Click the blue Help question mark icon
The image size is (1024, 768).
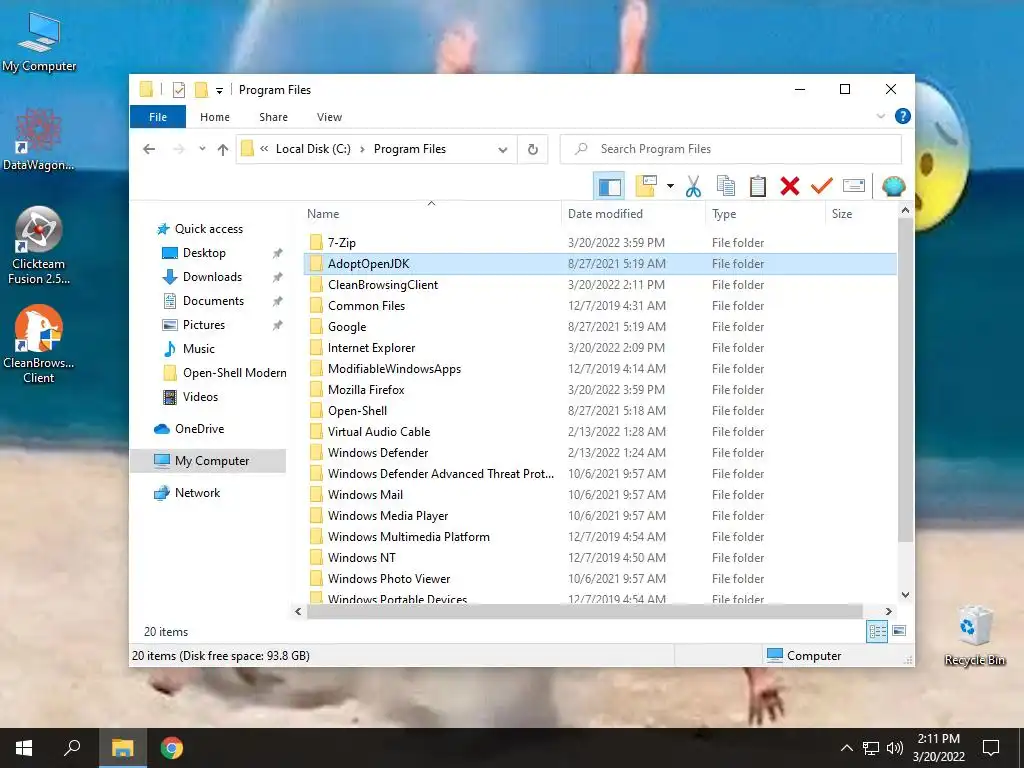click(903, 116)
